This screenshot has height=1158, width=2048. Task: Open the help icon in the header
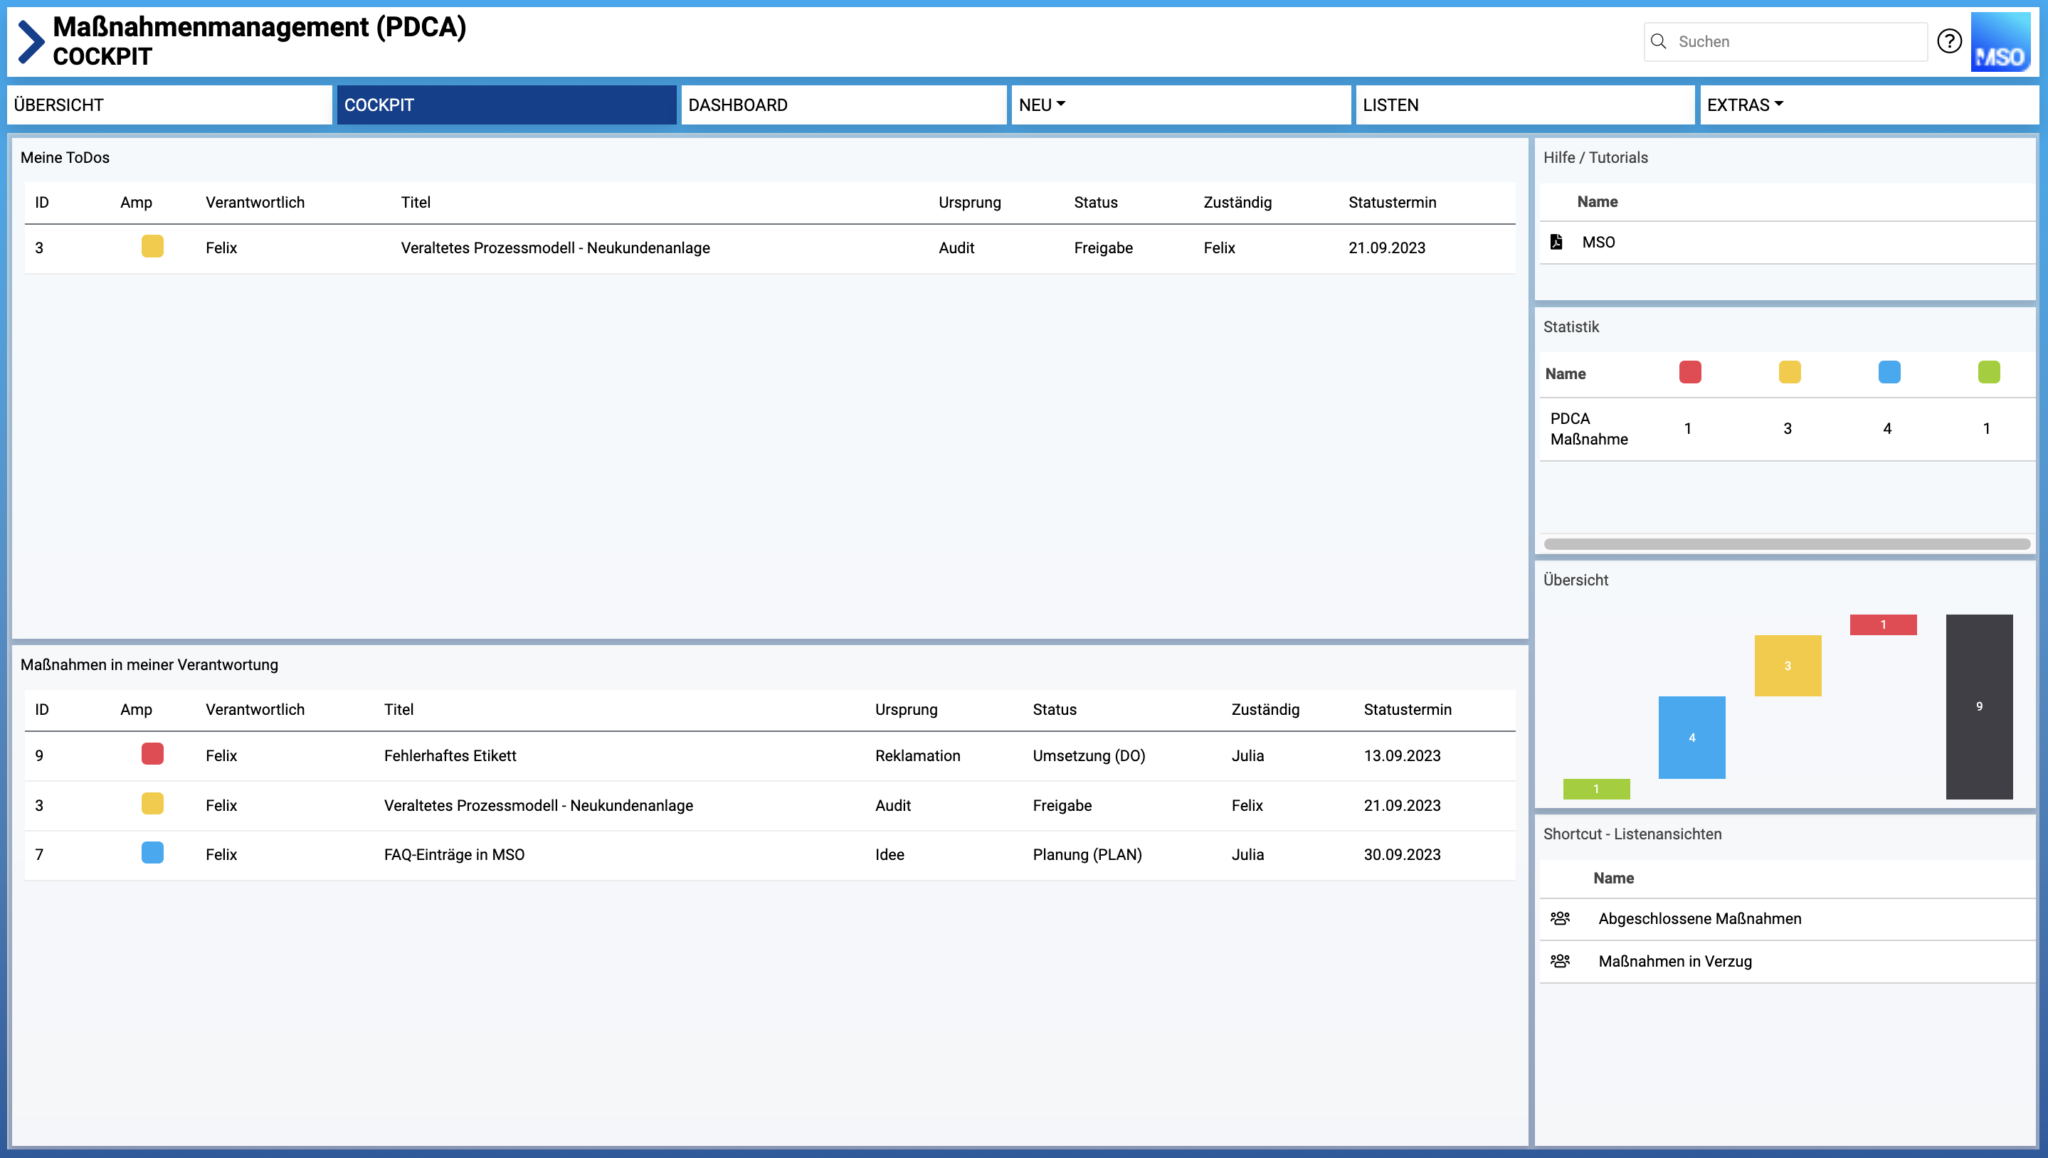(x=1950, y=41)
